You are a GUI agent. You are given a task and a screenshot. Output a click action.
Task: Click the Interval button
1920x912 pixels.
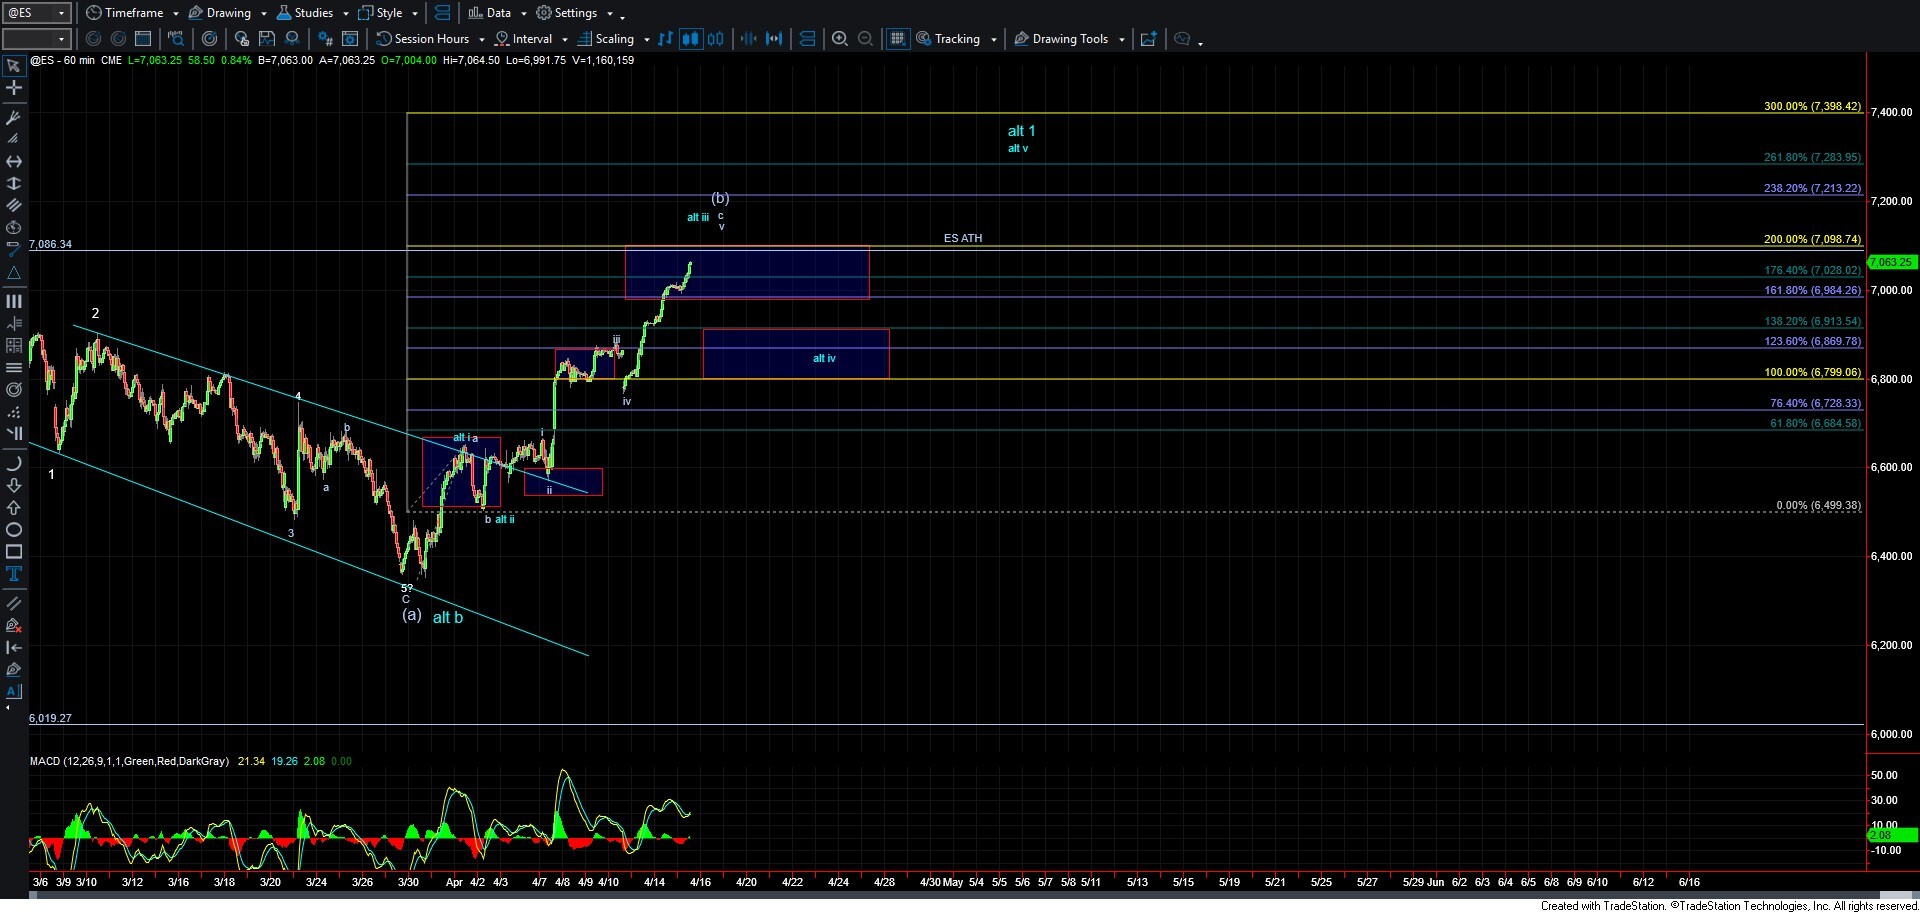[531, 39]
